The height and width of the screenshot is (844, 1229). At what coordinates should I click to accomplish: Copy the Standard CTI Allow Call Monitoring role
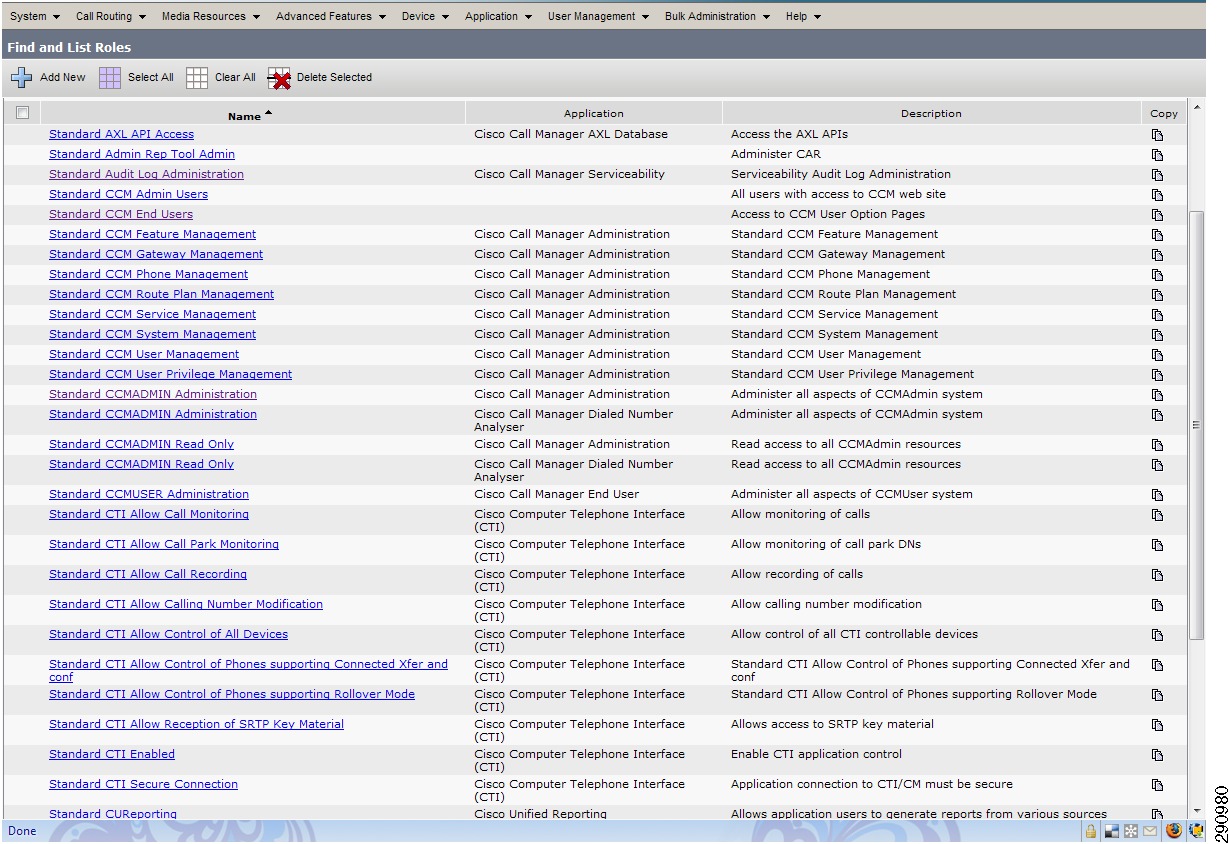[1157, 515]
